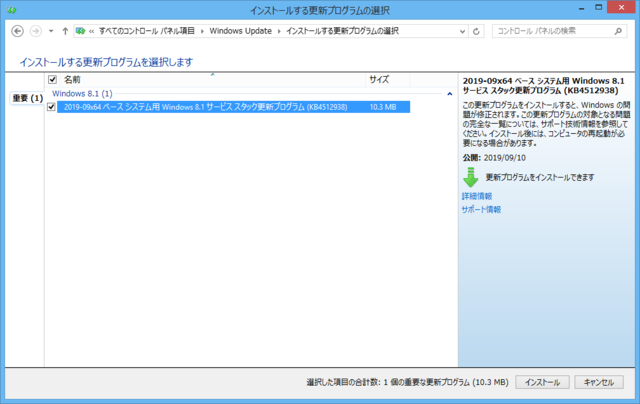Open the サポート情報 link

[481, 209]
